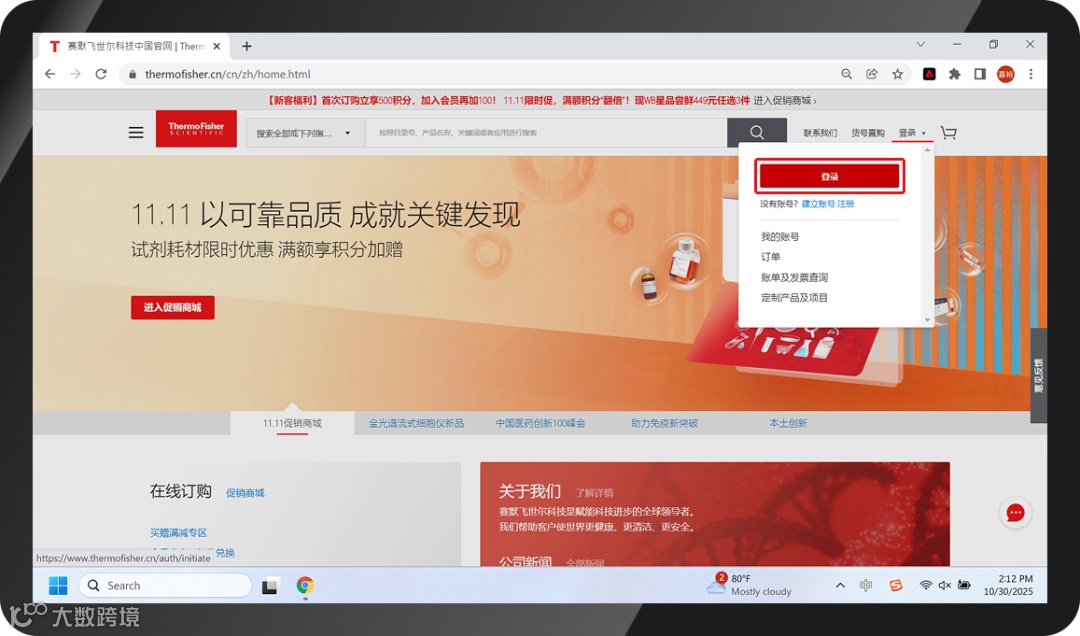The height and width of the screenshot is (636, 1080).
Task: Open Task View on the taskbar
Action: coord(270,586)
